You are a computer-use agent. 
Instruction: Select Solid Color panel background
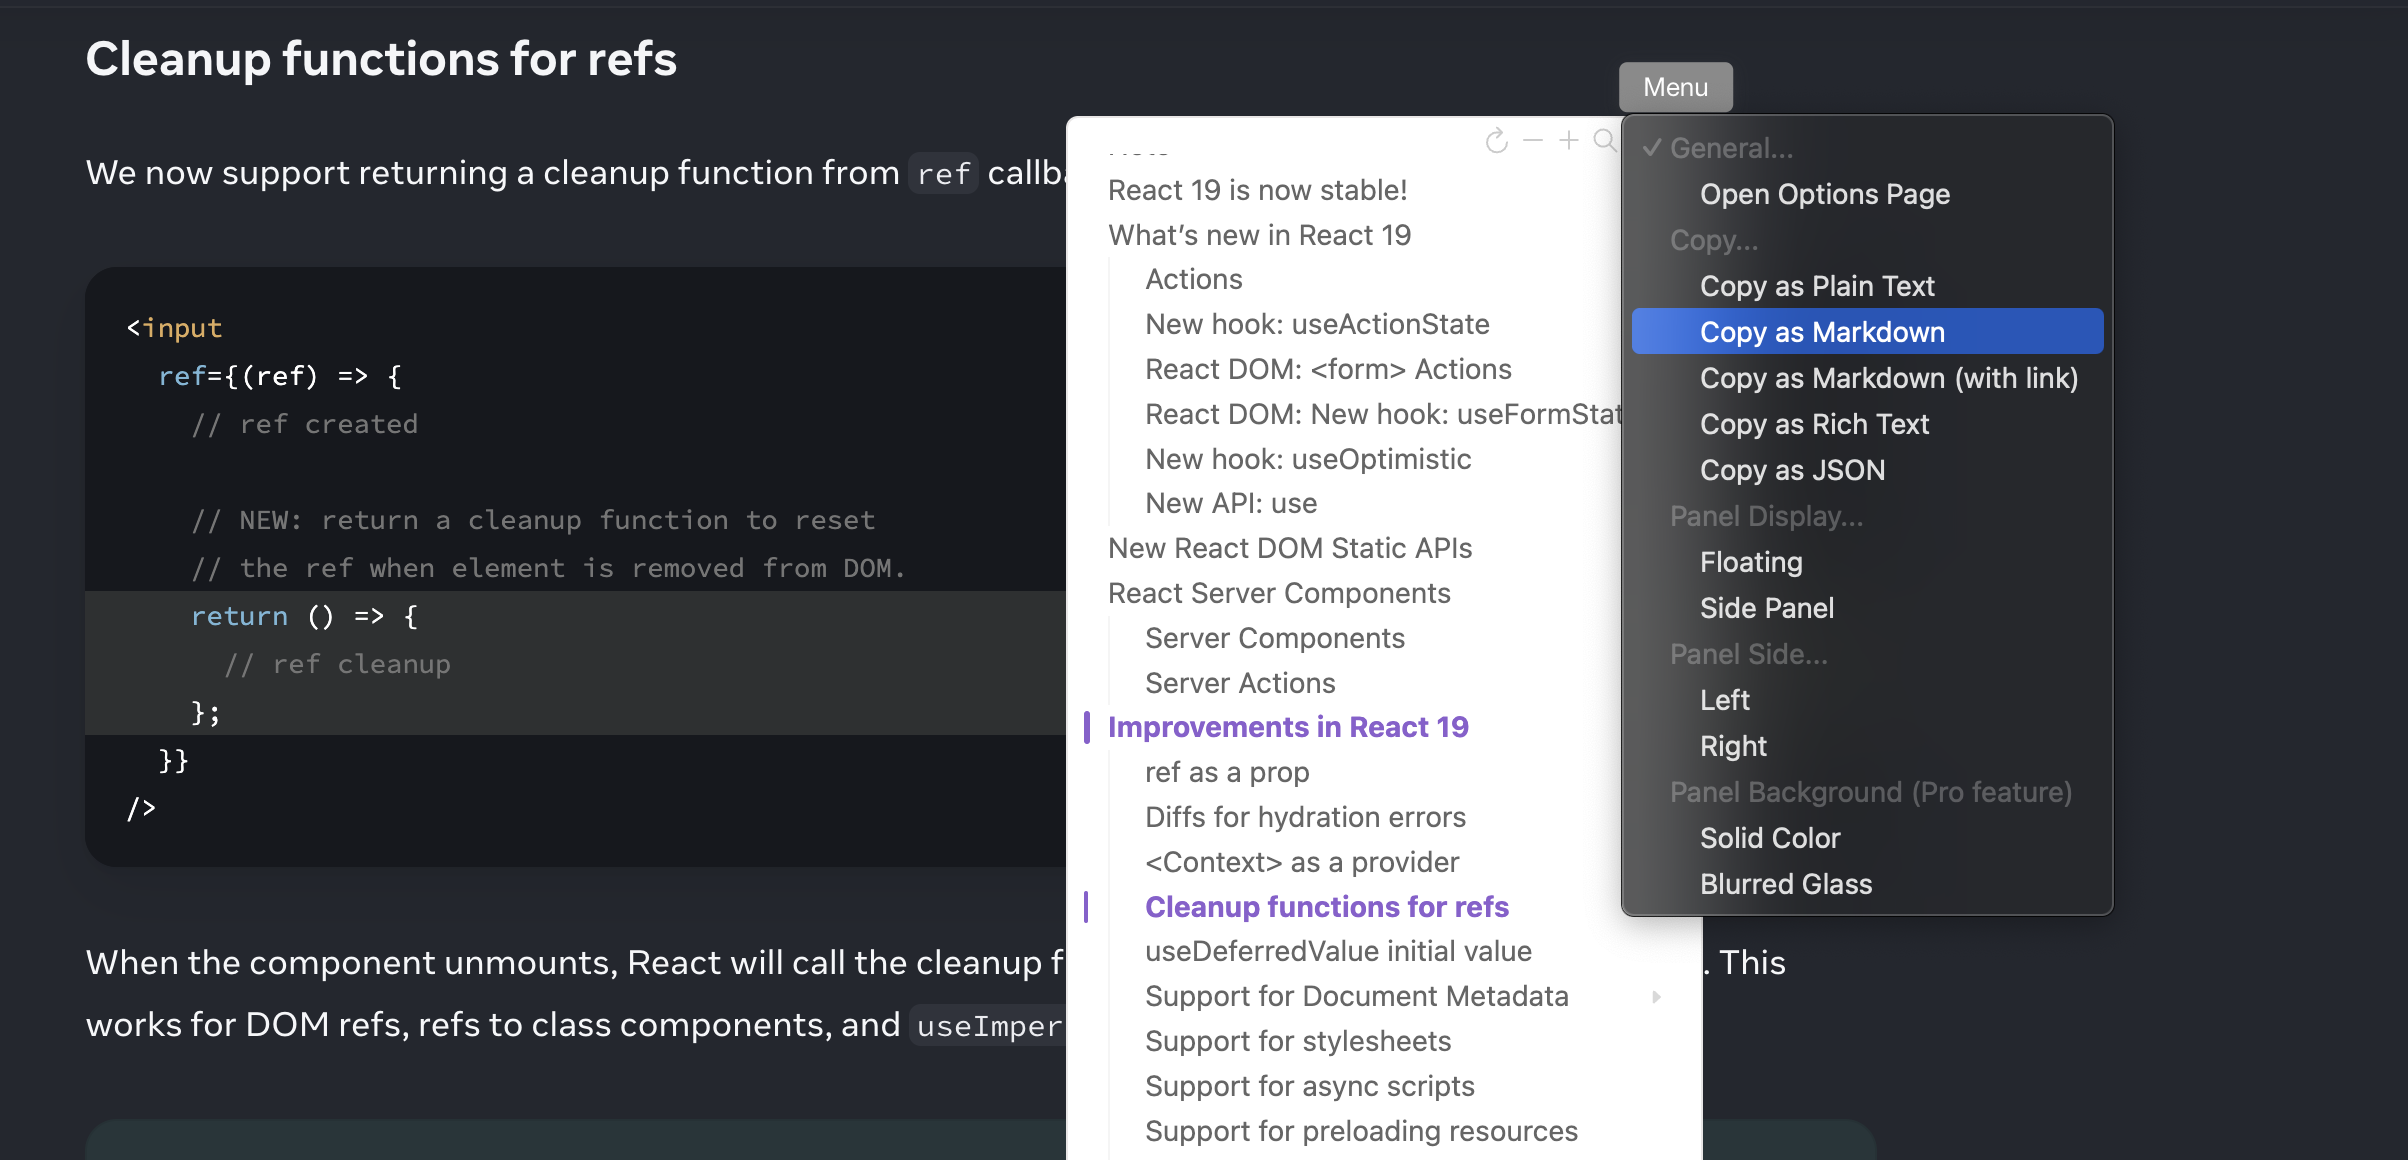[x=1769, y=838]
